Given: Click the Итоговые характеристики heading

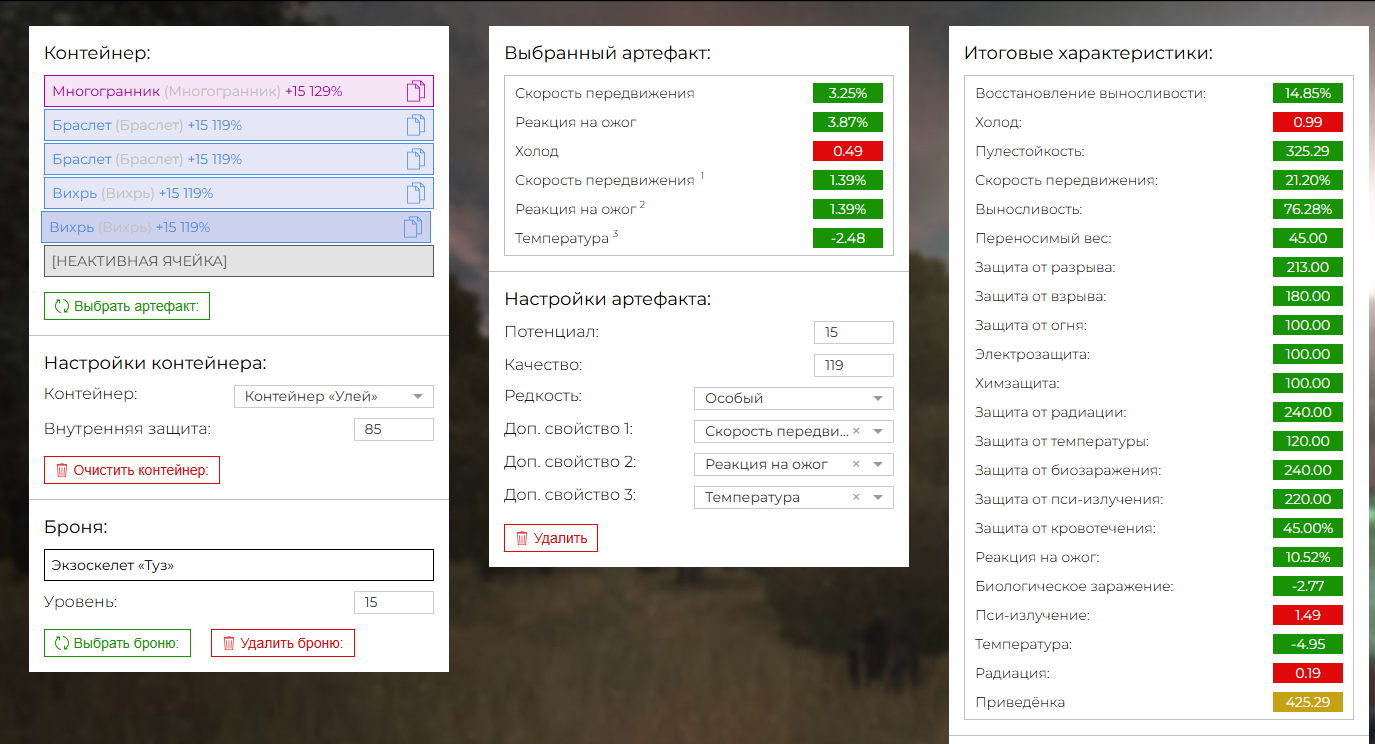Looking at the screenshot, I should click(1089, 53).
